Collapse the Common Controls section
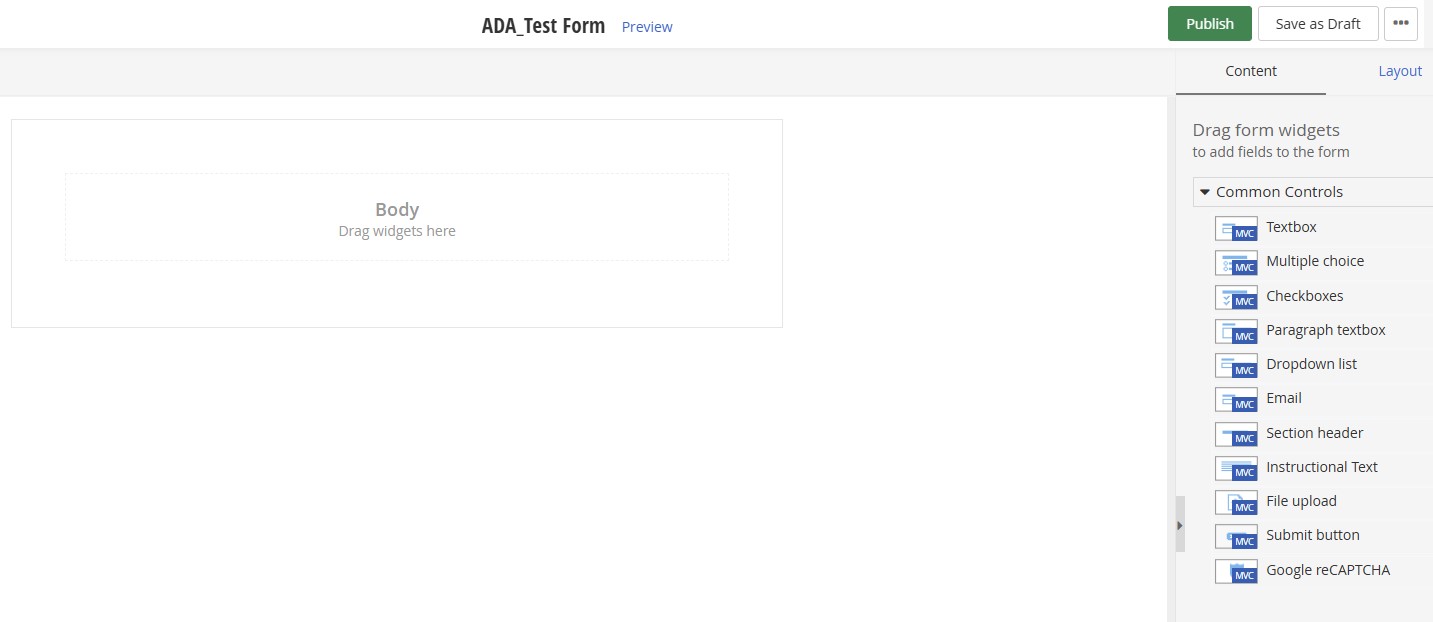This screenshot has width=1433, height=622. tap(1205, 192)
